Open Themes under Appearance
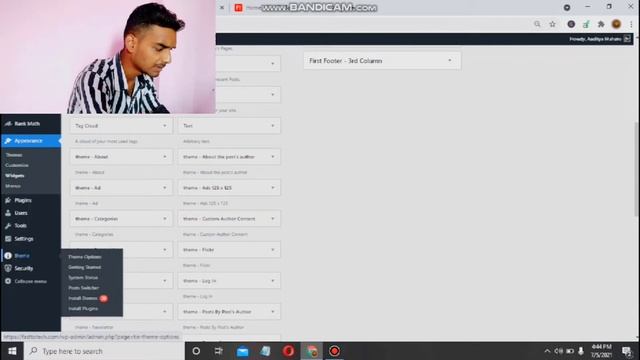The width and height of the screenshot is (640, 360). (14, 155)
